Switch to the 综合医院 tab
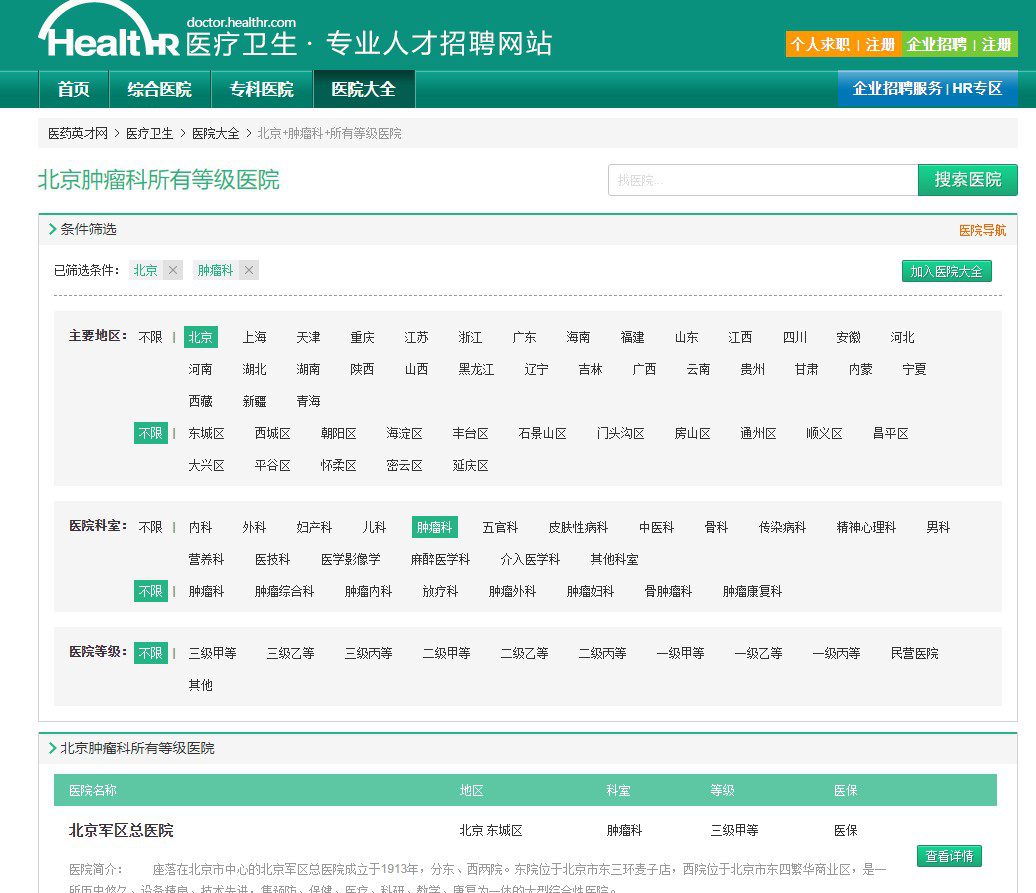Image resolution: width=1036 pixels, height=893 pixels. [x=160, y=89]
